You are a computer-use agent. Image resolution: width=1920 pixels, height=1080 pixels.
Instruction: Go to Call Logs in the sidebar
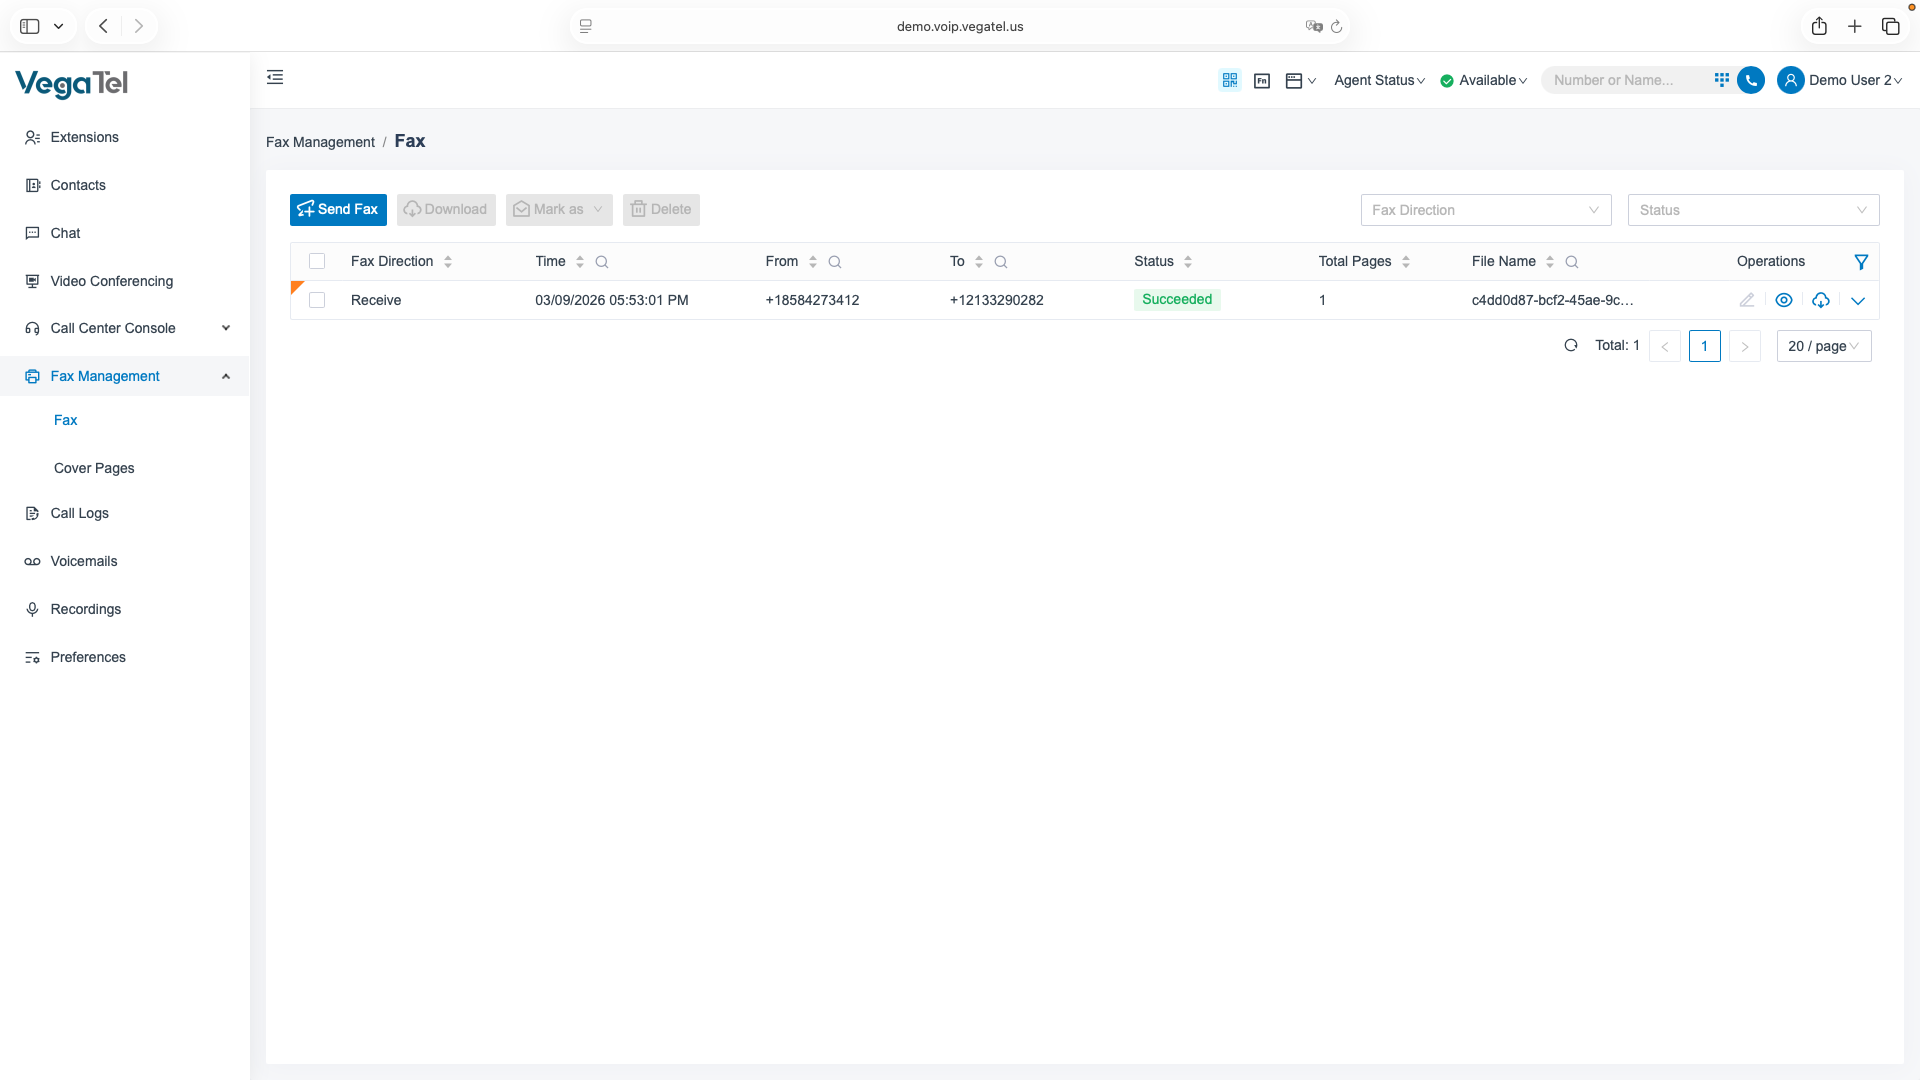79,513
